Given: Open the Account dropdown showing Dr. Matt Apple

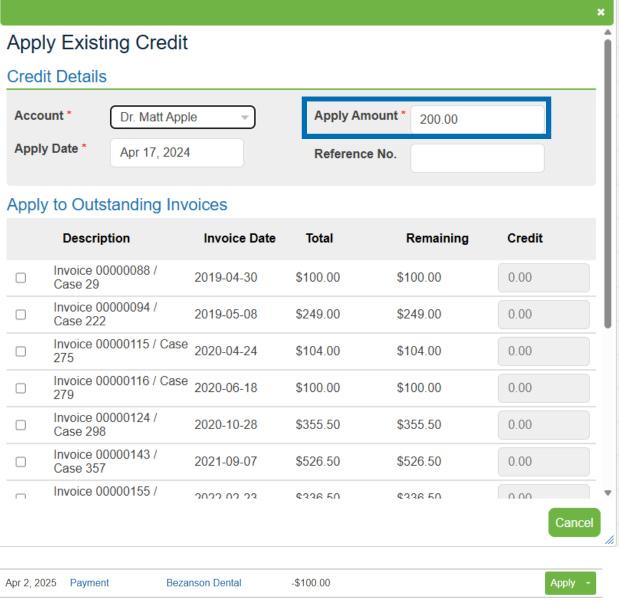Looking at the screenshot, I should pyautogui.click(x=182, y=117).
